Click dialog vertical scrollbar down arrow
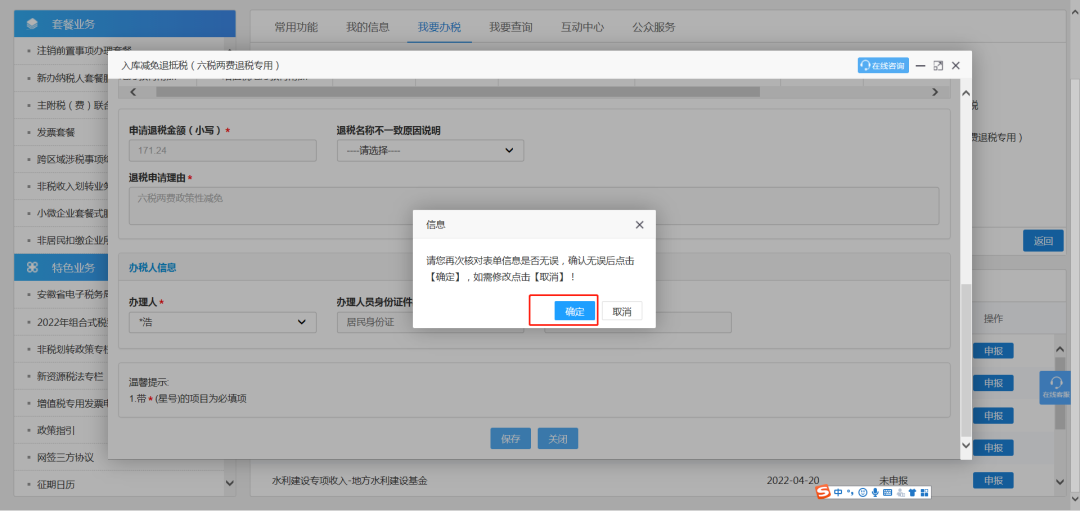This screenshot has height=511, width=1080. [966, 446]
